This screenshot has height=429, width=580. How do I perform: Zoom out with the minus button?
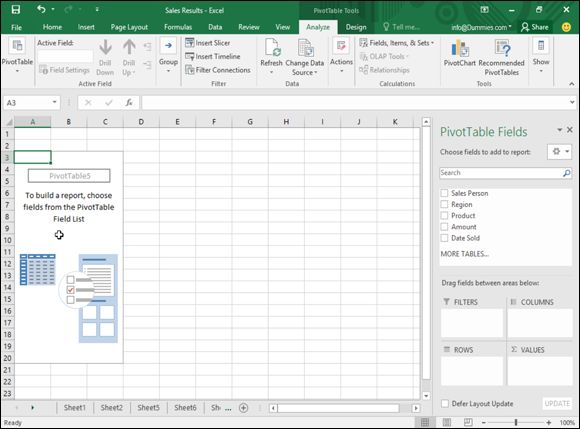(x=483, y=422)
